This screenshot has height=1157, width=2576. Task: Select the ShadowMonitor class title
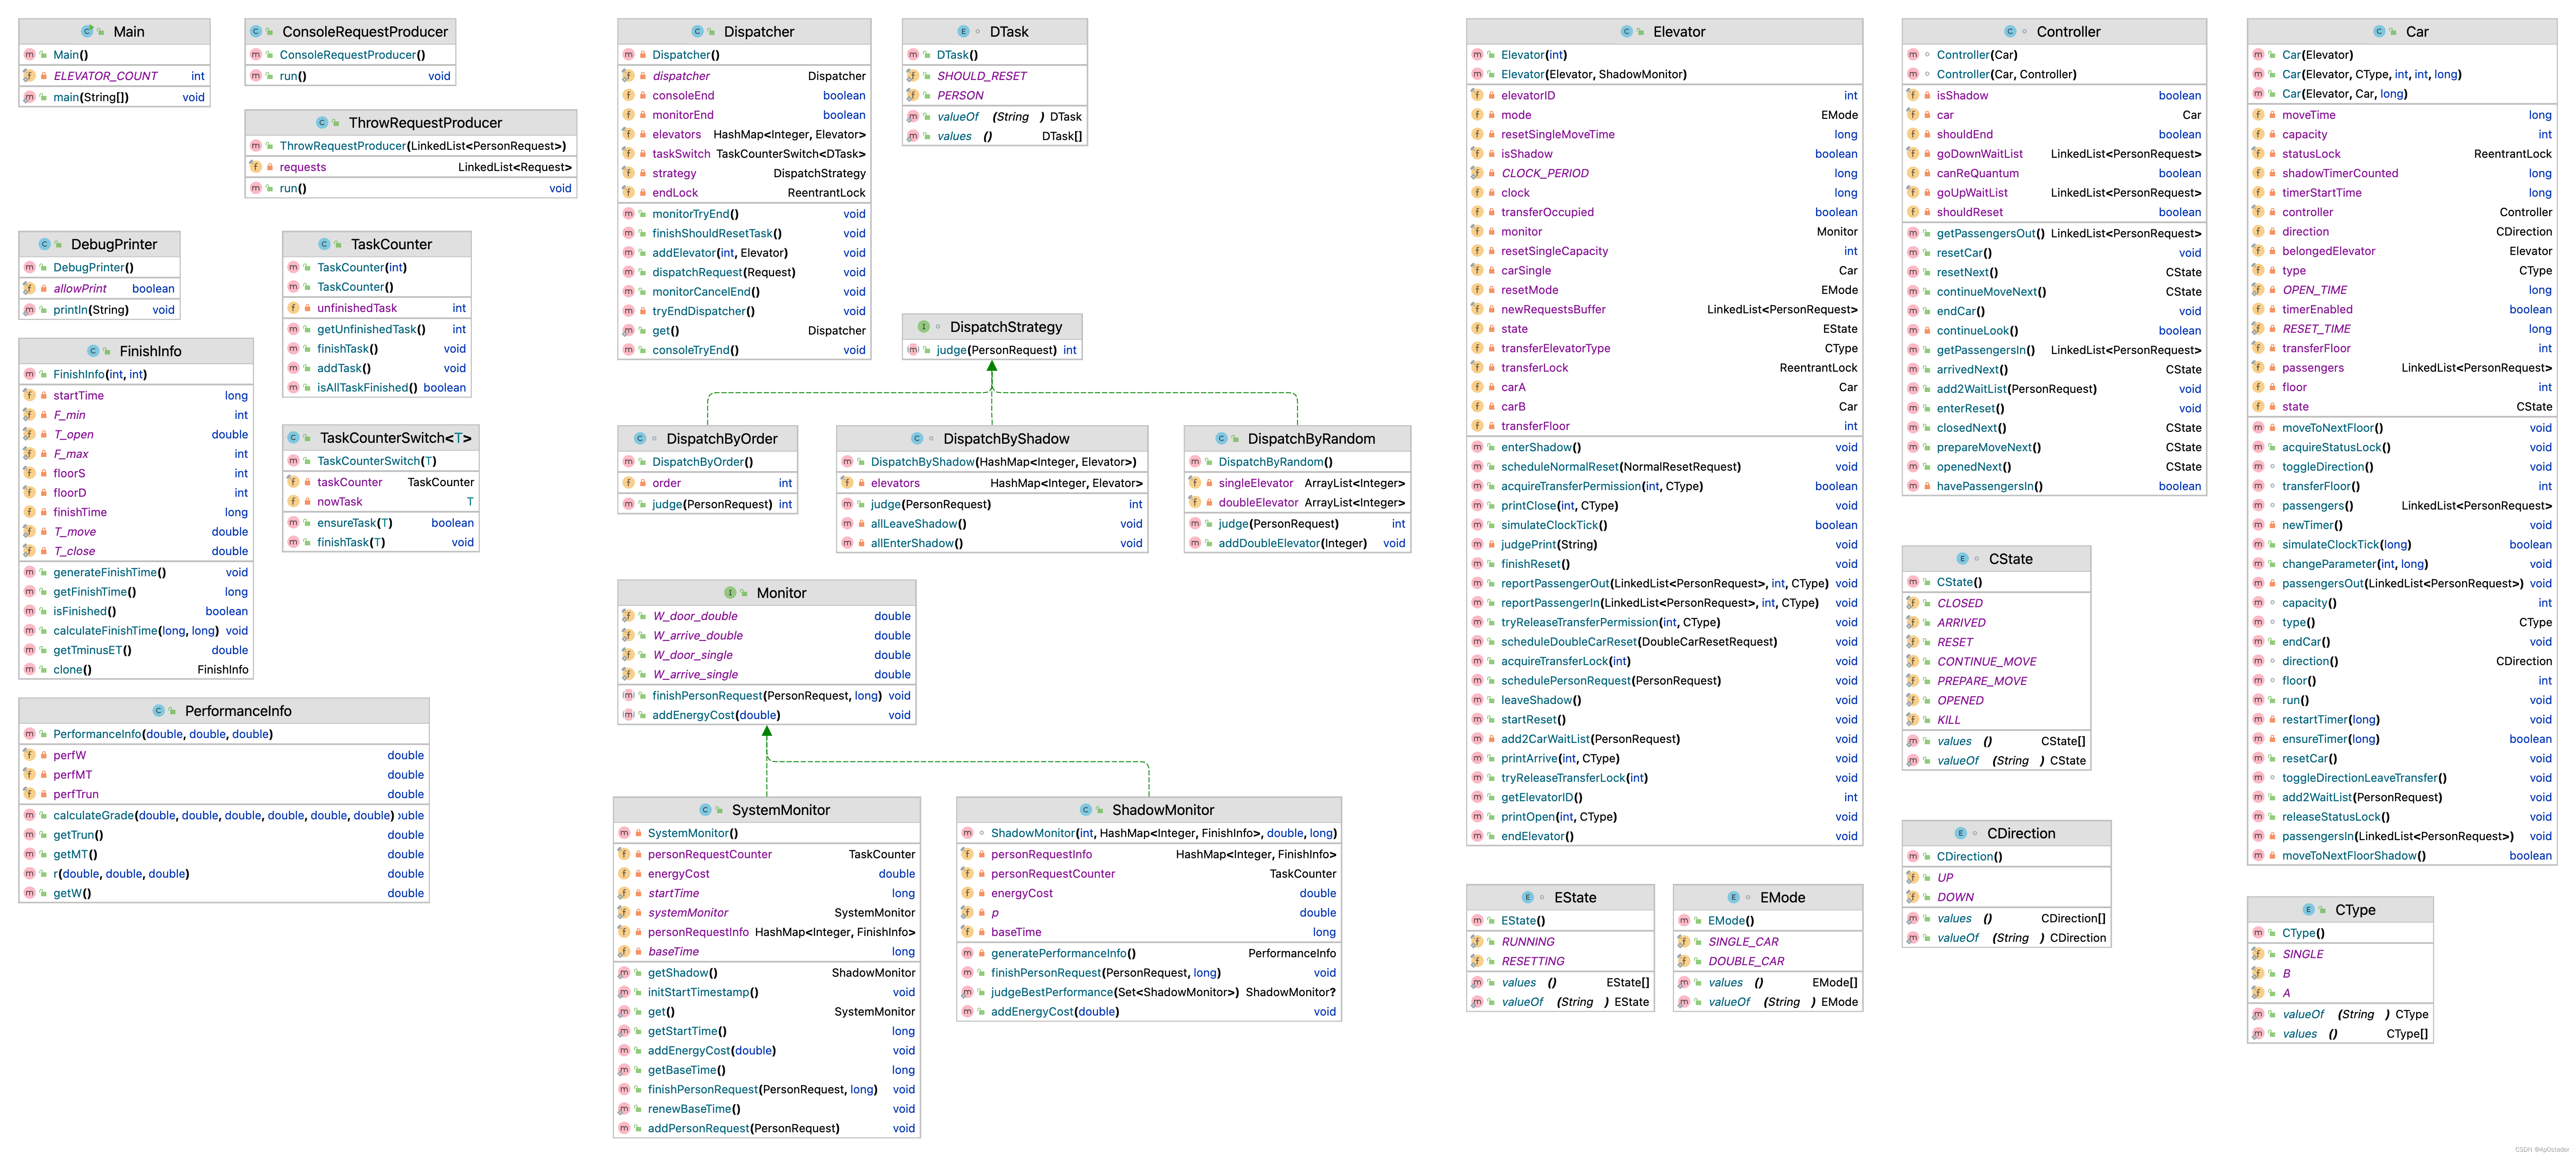1163,809
